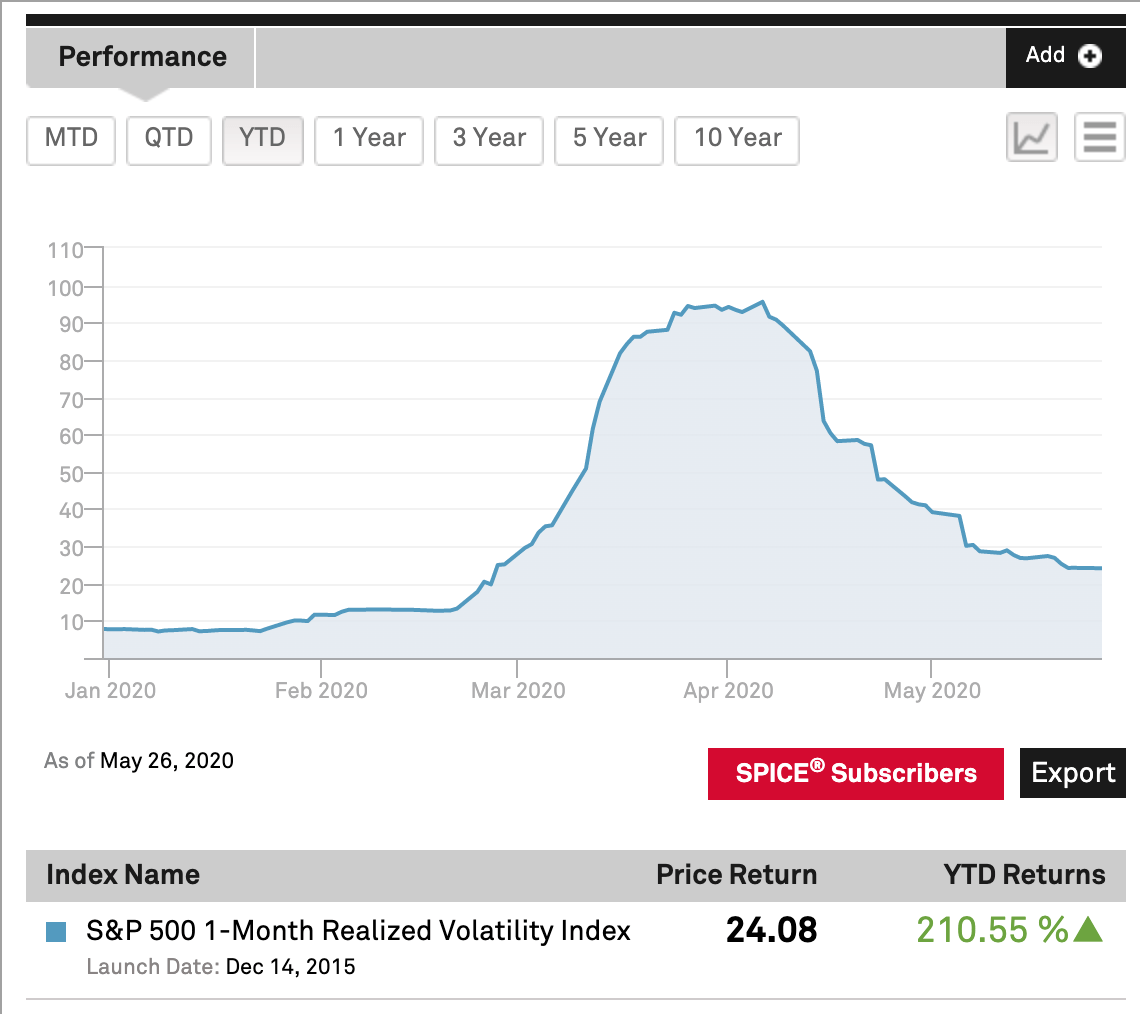The height and width of the screenshot is (1014, 1140).
Task: Select the YTD time range
Action: tap(262, 140)
